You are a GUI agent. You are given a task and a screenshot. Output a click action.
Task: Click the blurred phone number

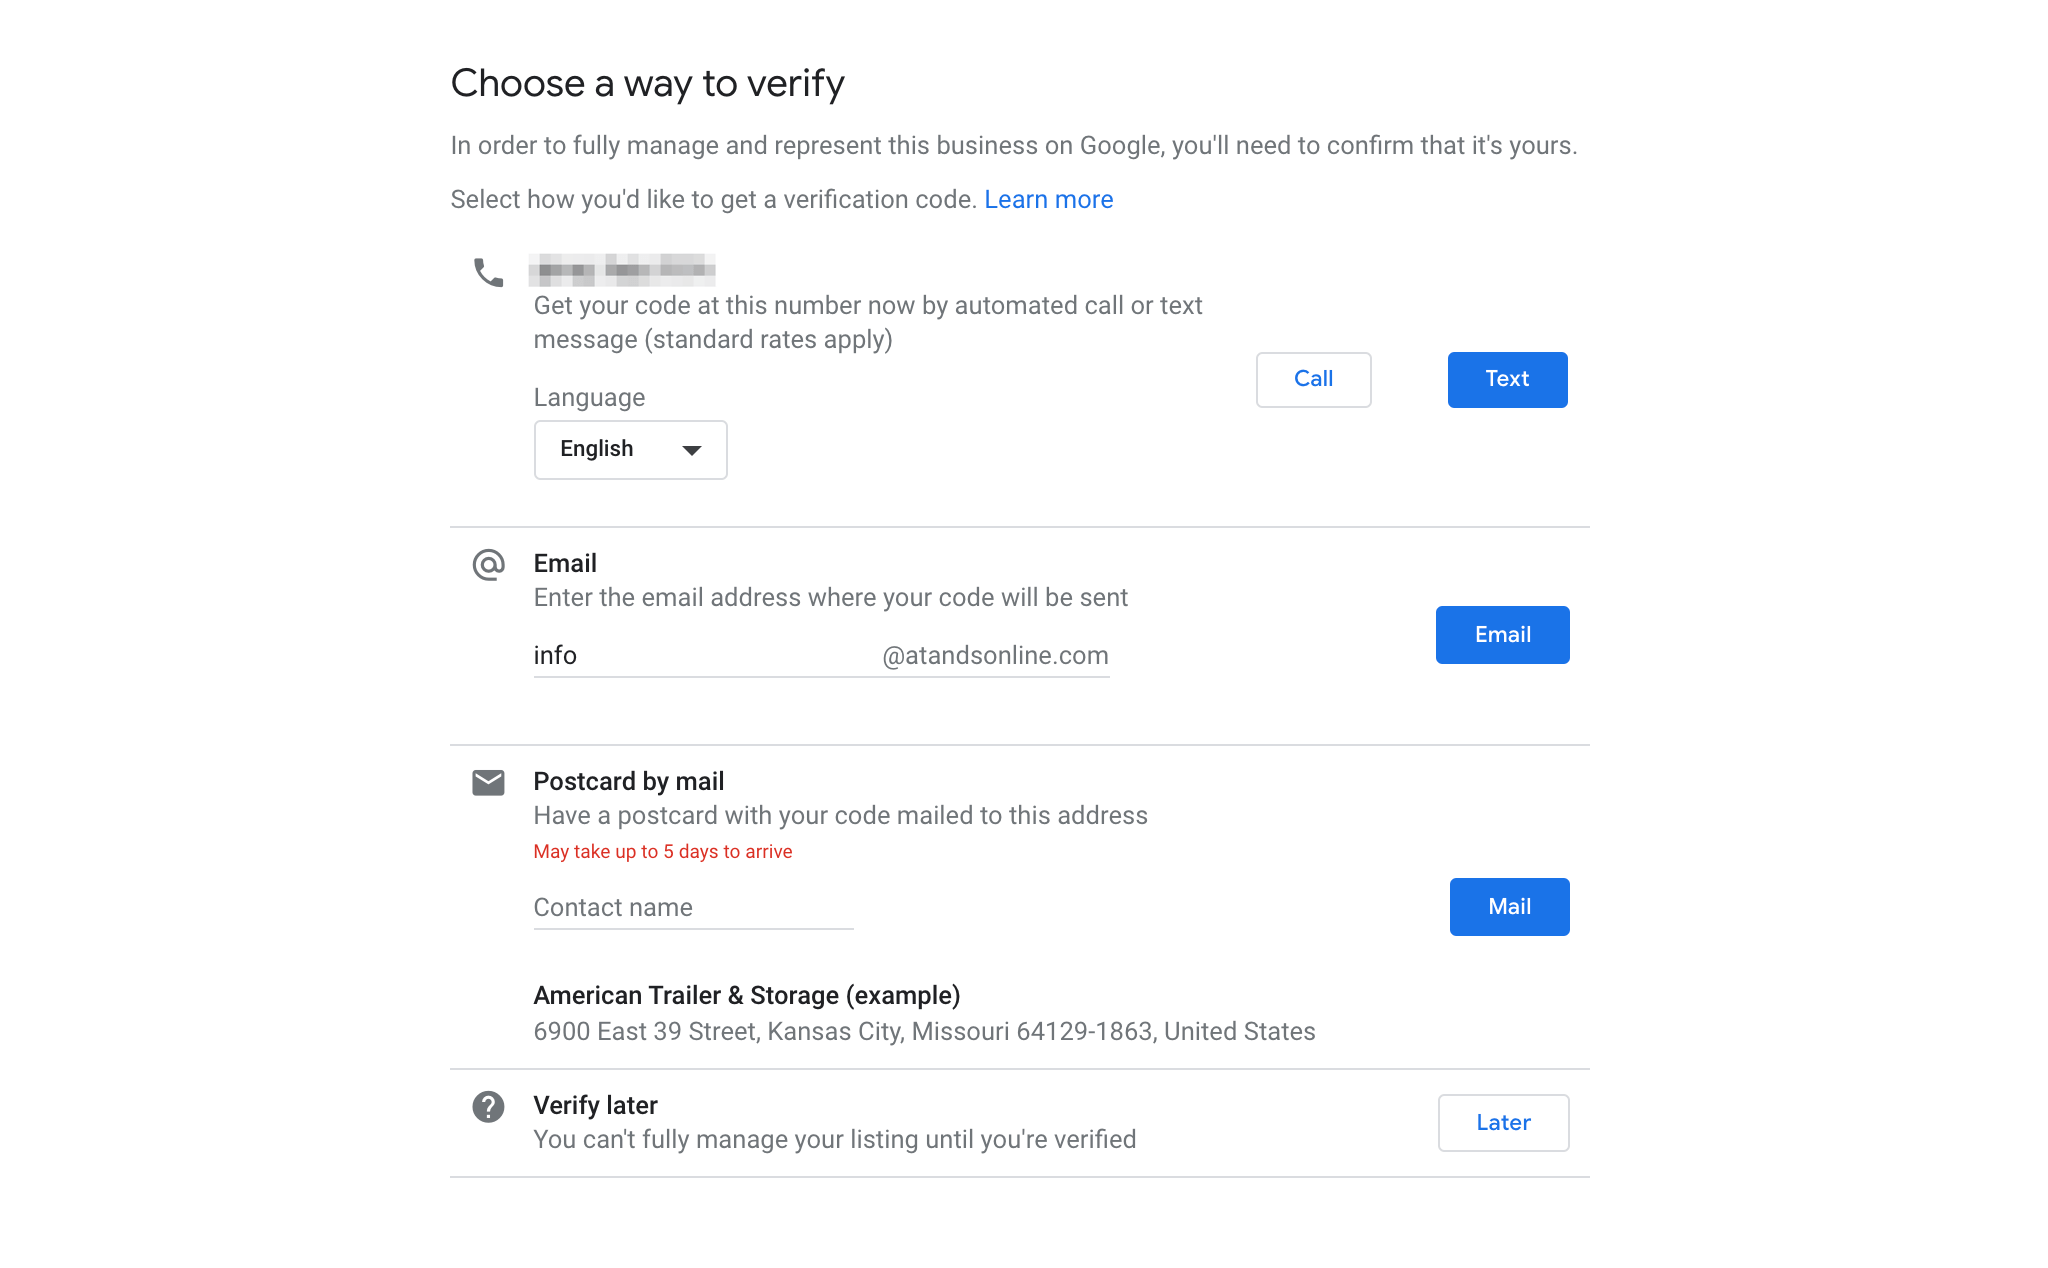tap(622, 270)
